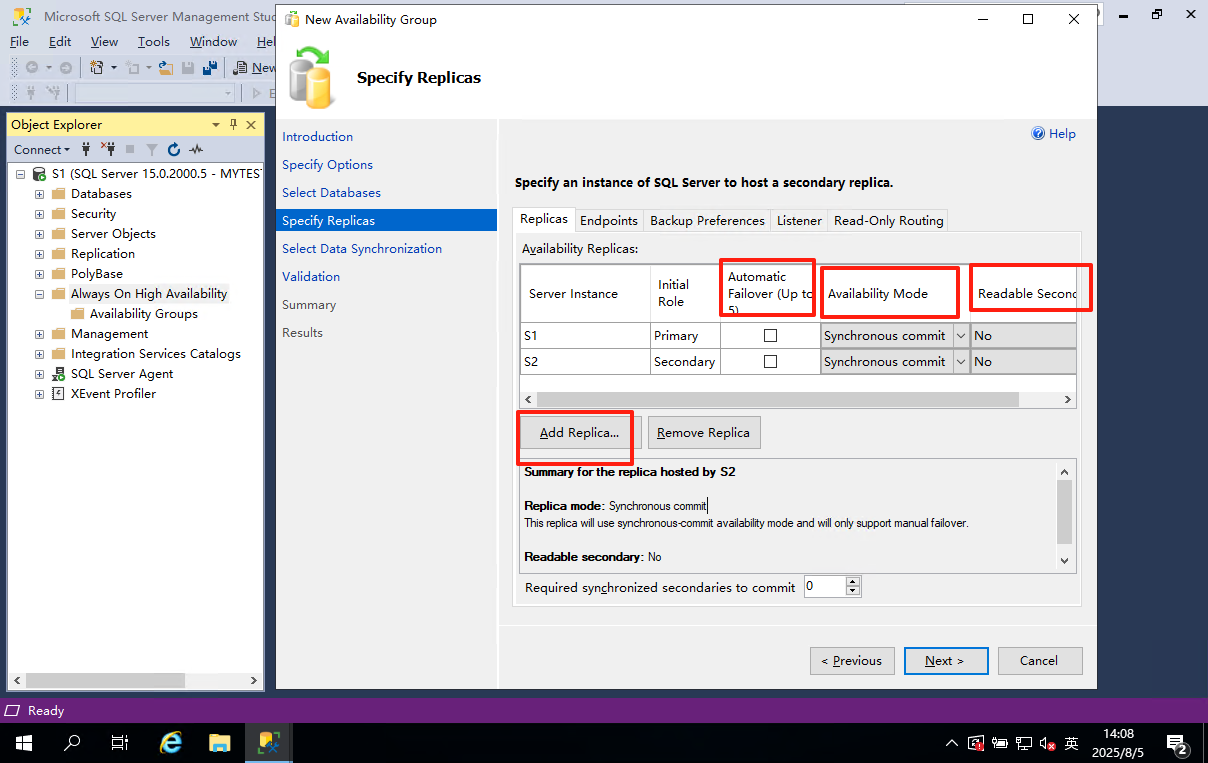
Task: Enable Automatic Failover for S2
Action: 770,362
